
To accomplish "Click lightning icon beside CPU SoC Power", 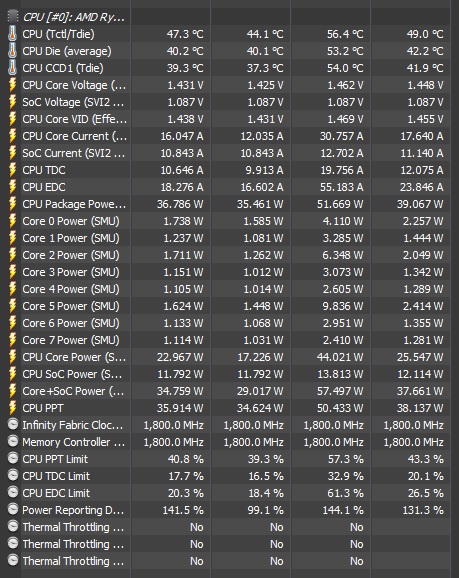I will tap(13, 373).
